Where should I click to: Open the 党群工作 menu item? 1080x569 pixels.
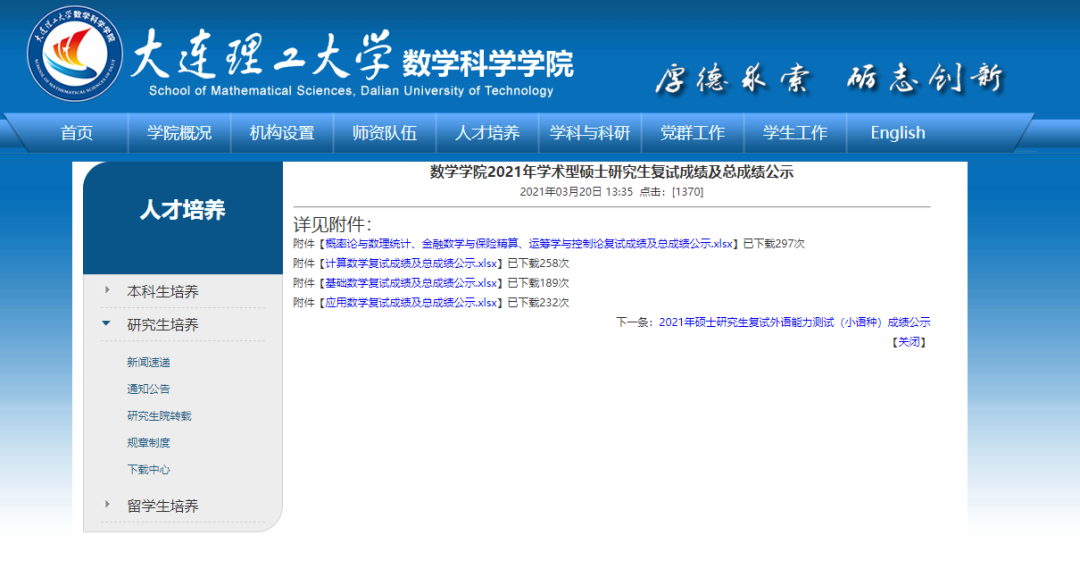coord(692,133)
